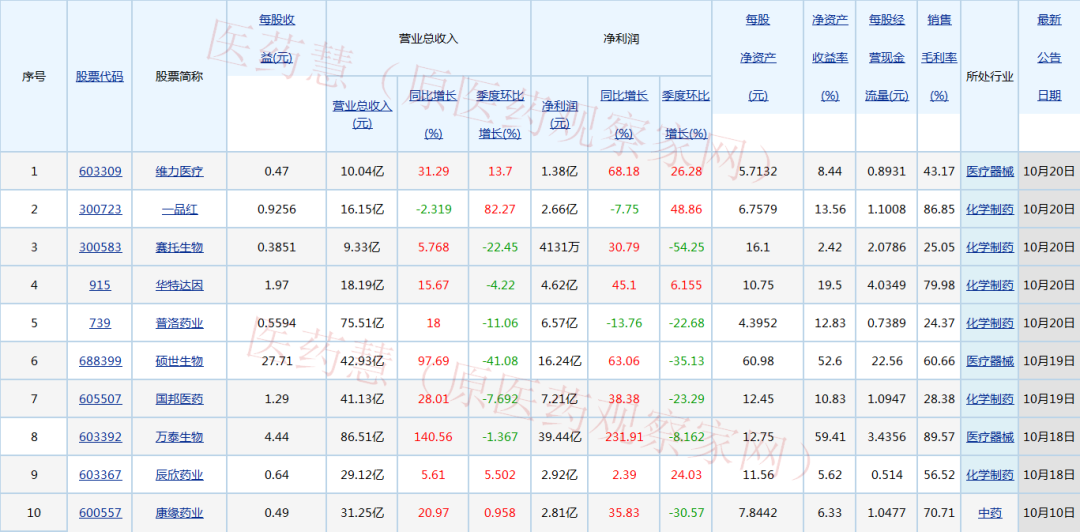1080x532 pixels.
Task: Open 一品红 stock name link
Action: pyautogui.click(x=179, y=209)
